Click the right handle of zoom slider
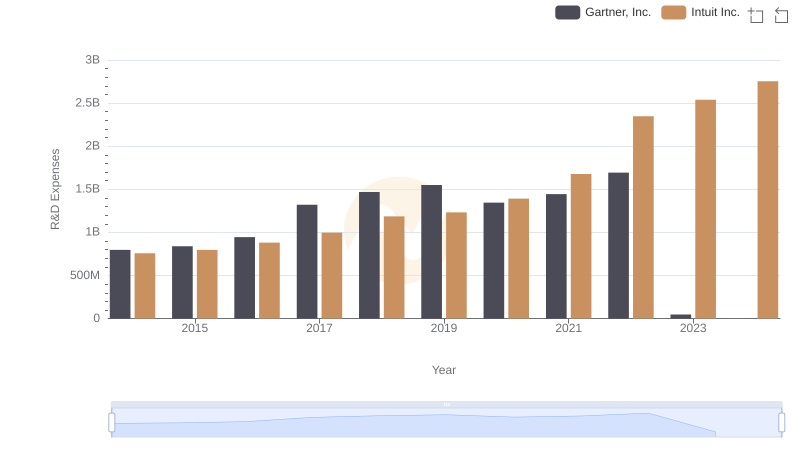The width and height of the screenshot is (800, 461). tap(781, 423)
